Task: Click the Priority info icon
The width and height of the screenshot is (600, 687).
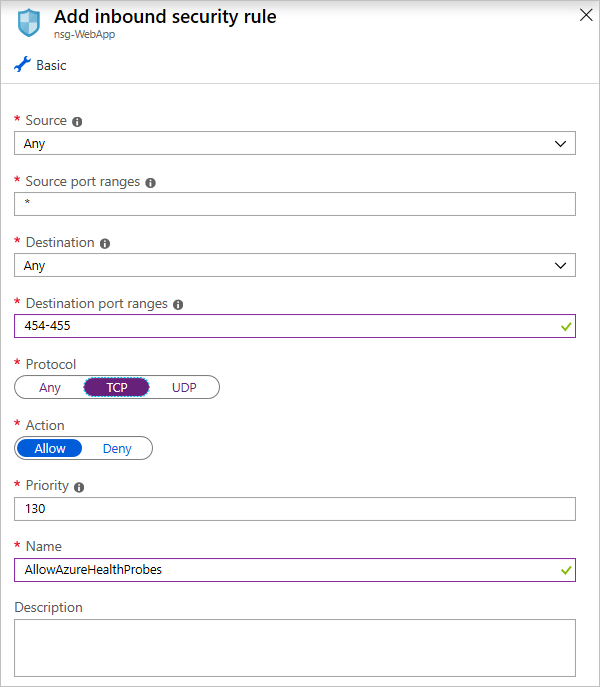Action: pos(79,487)
